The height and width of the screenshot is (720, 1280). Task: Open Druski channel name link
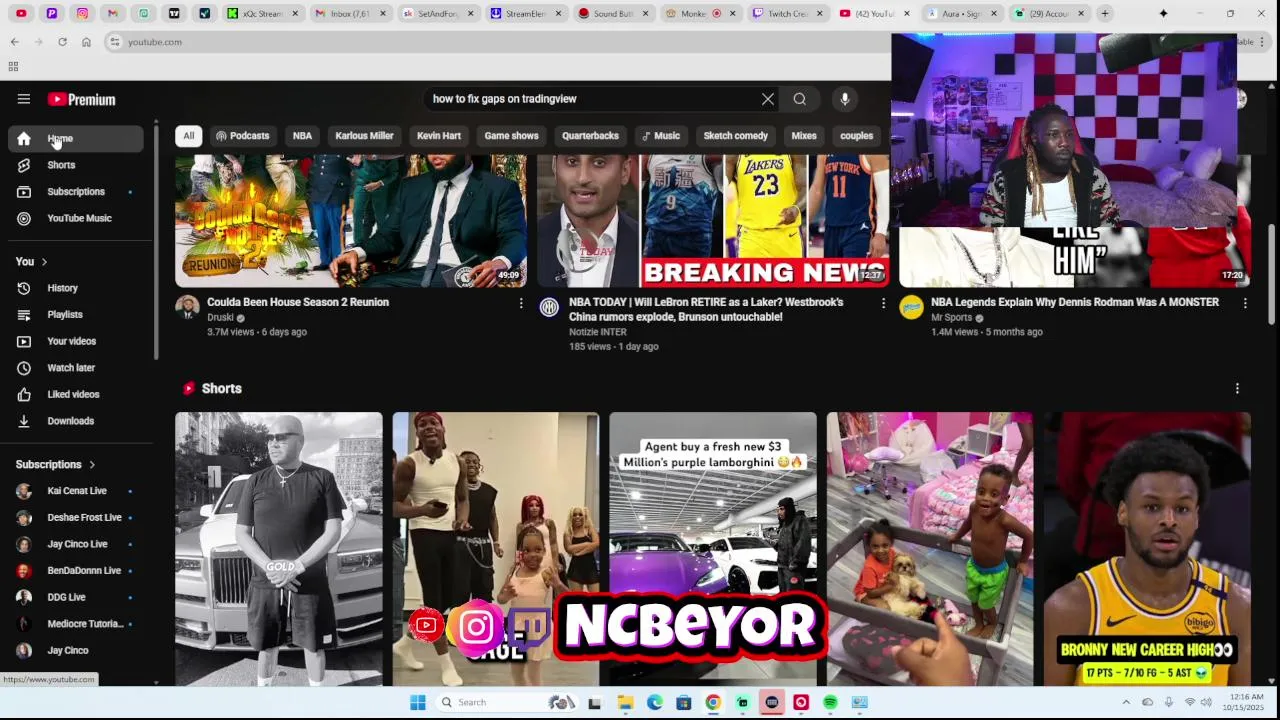pos(220,318)
